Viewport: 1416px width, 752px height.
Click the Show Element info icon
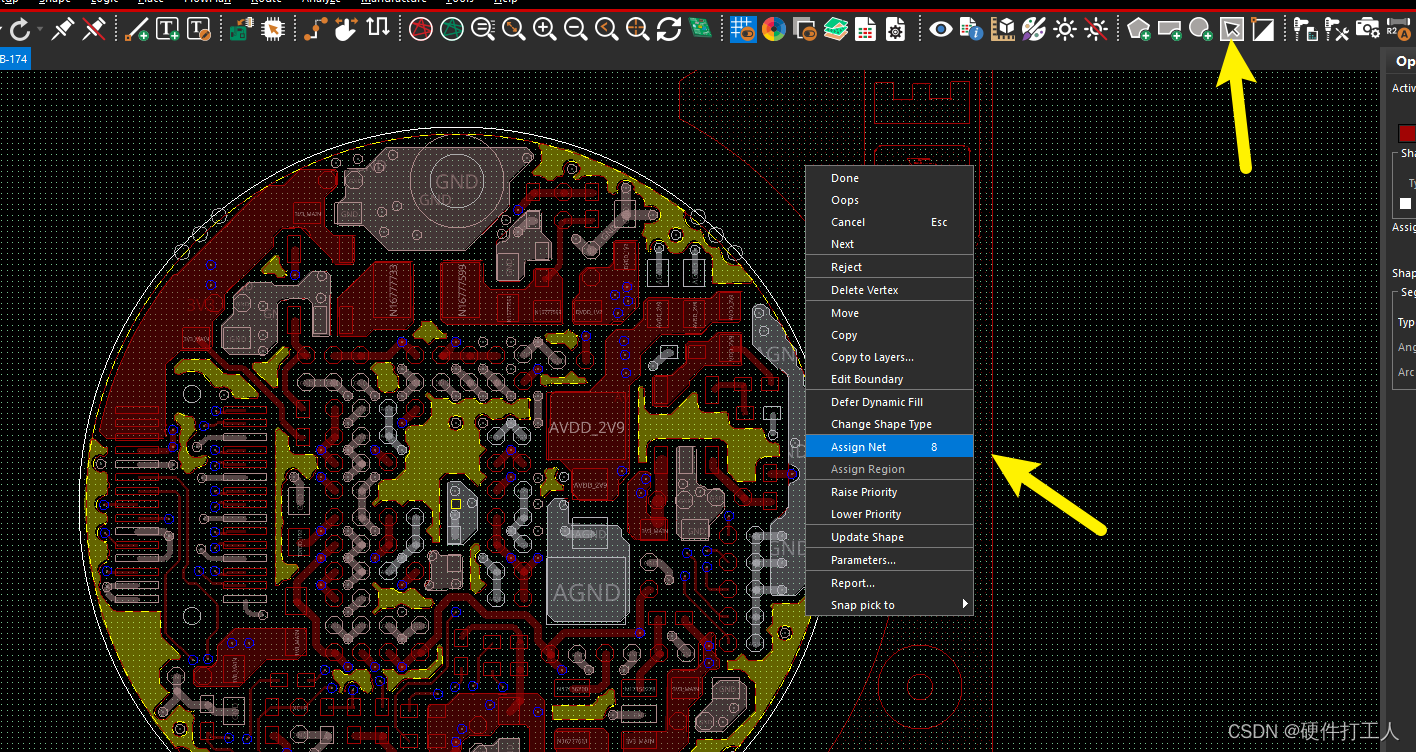click(971, 29)
